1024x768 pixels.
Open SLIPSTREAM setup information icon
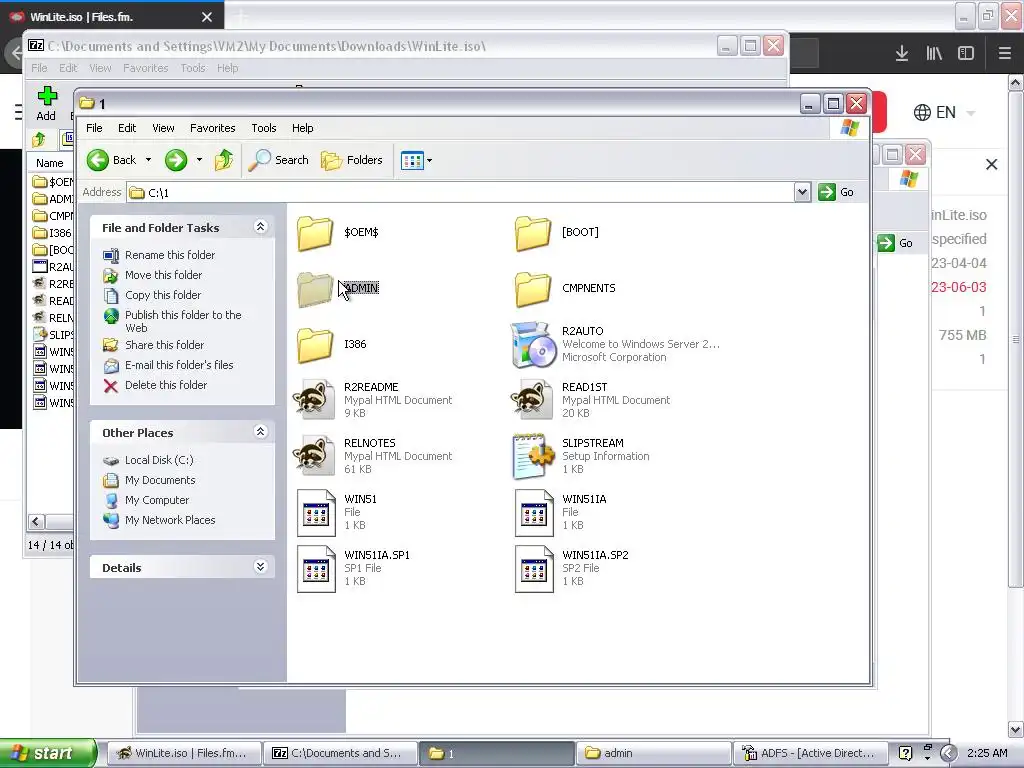[x=533, y=456]
